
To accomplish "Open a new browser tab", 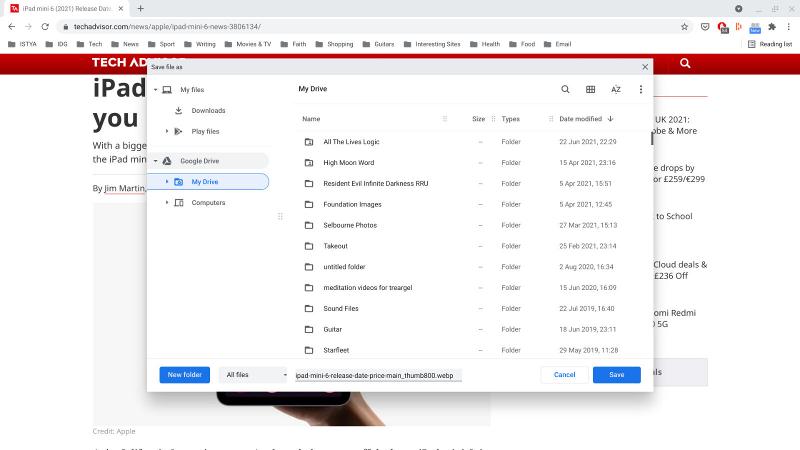I will pyautogui.click(x=140, y=9).
